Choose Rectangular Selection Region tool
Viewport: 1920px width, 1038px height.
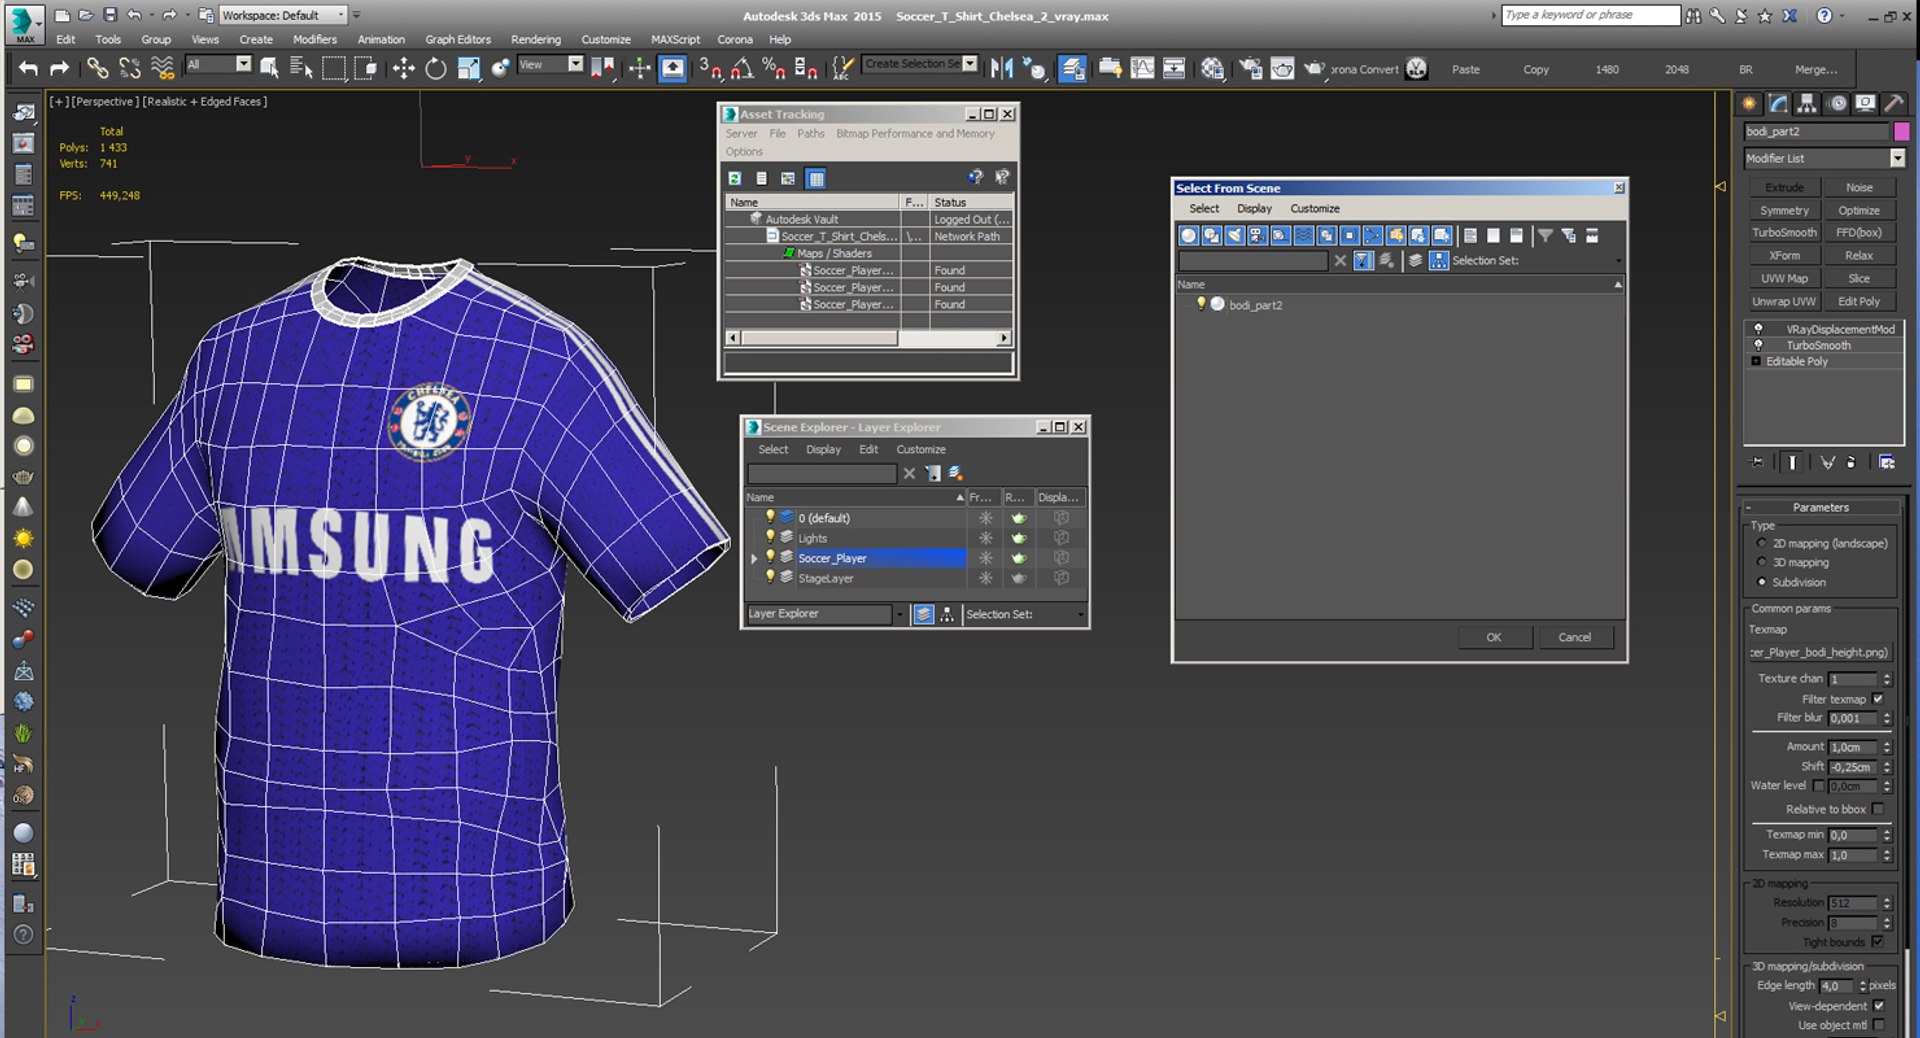pyautogui.click(x=333, y=68)
